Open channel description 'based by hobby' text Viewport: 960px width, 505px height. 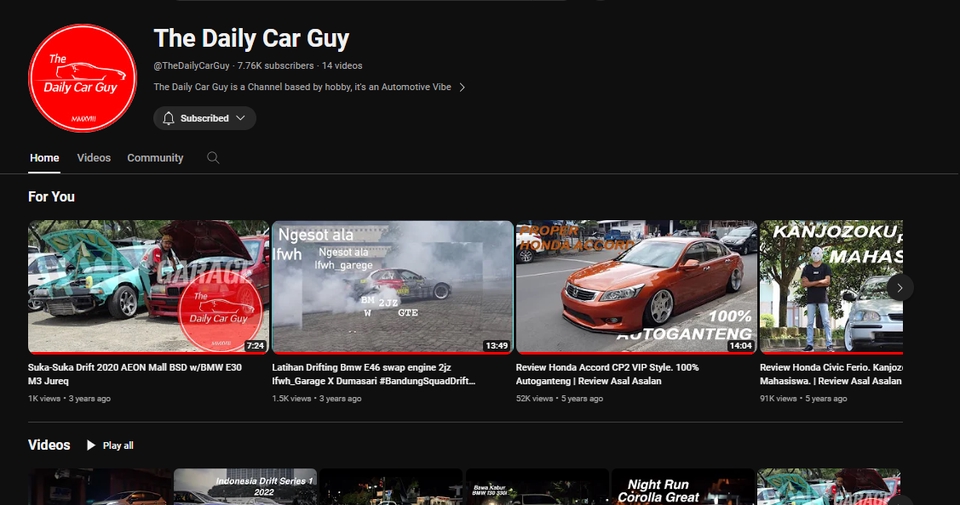coord(302,87)
